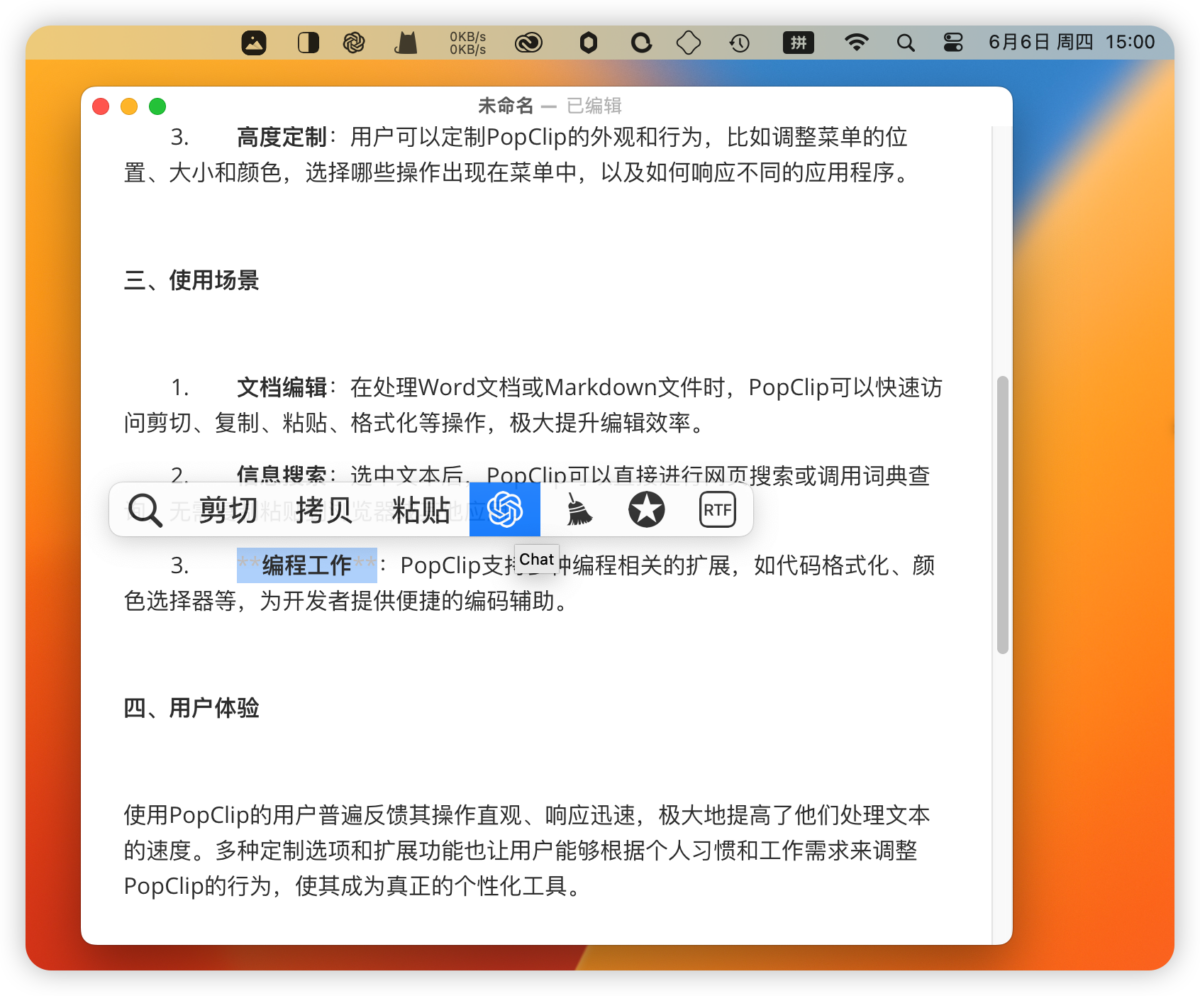Click the bold term 文档编辑

pyautogui.click(x=282, y=387)
